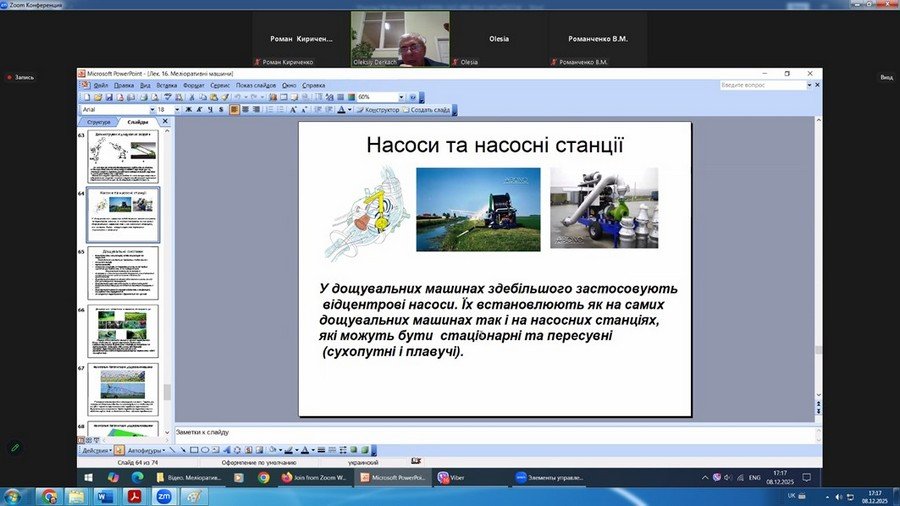Screen dimensions: 900x506
Task: Select the center text alignment icon
Action: (245, 110)
